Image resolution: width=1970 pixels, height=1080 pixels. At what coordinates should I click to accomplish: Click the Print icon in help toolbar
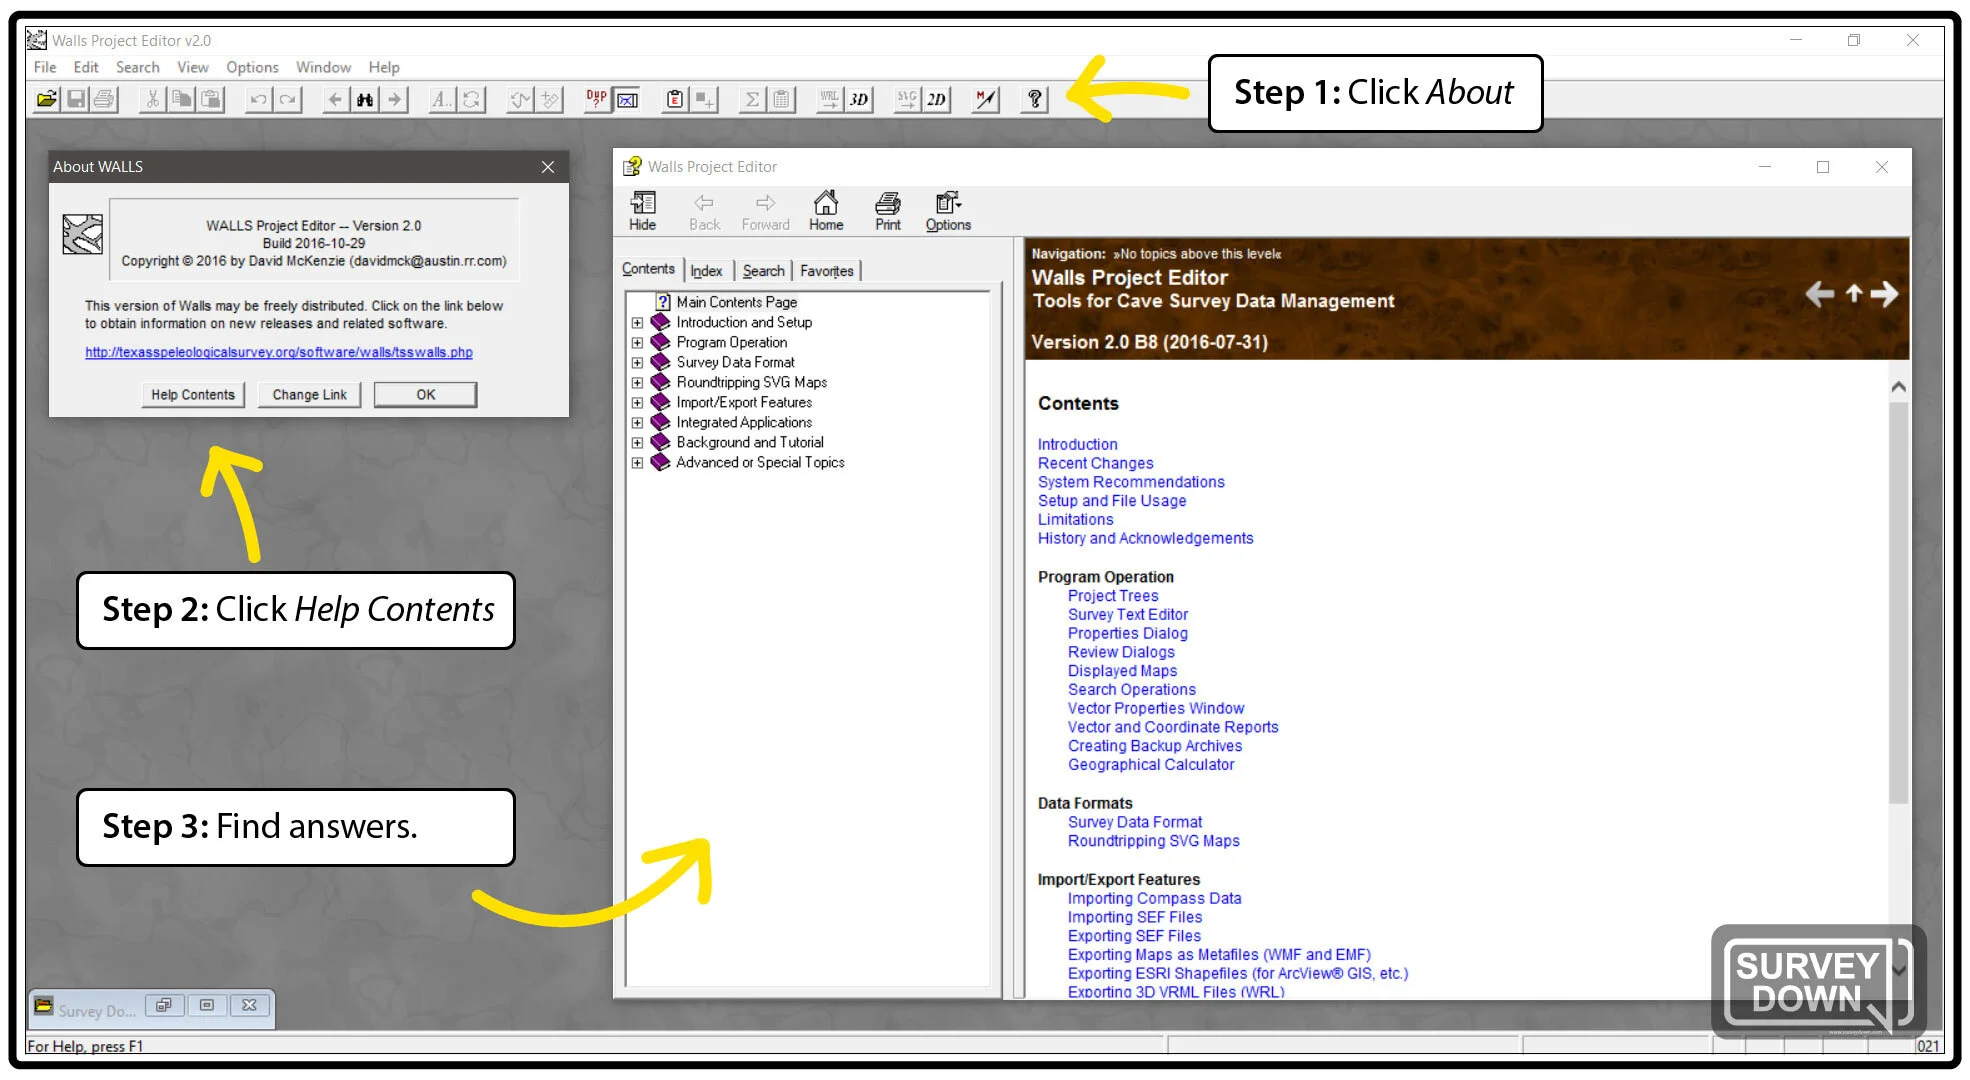click(x=887, y=210)
